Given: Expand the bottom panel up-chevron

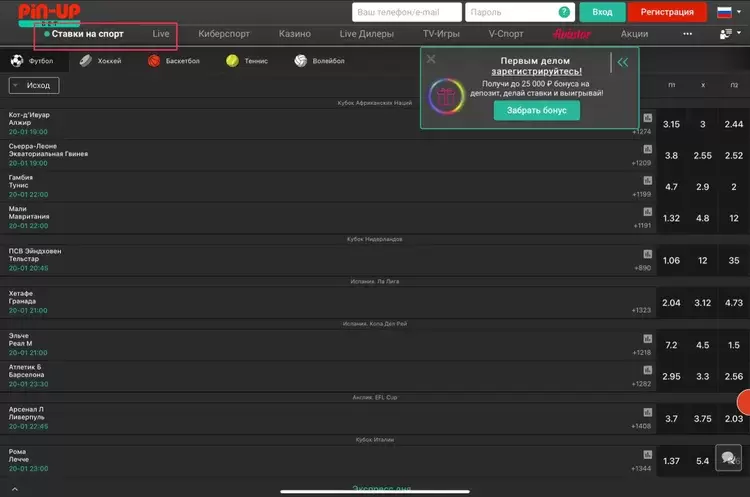Looking at the screenshot, I should pyautogui.click(x=15, y=489).
